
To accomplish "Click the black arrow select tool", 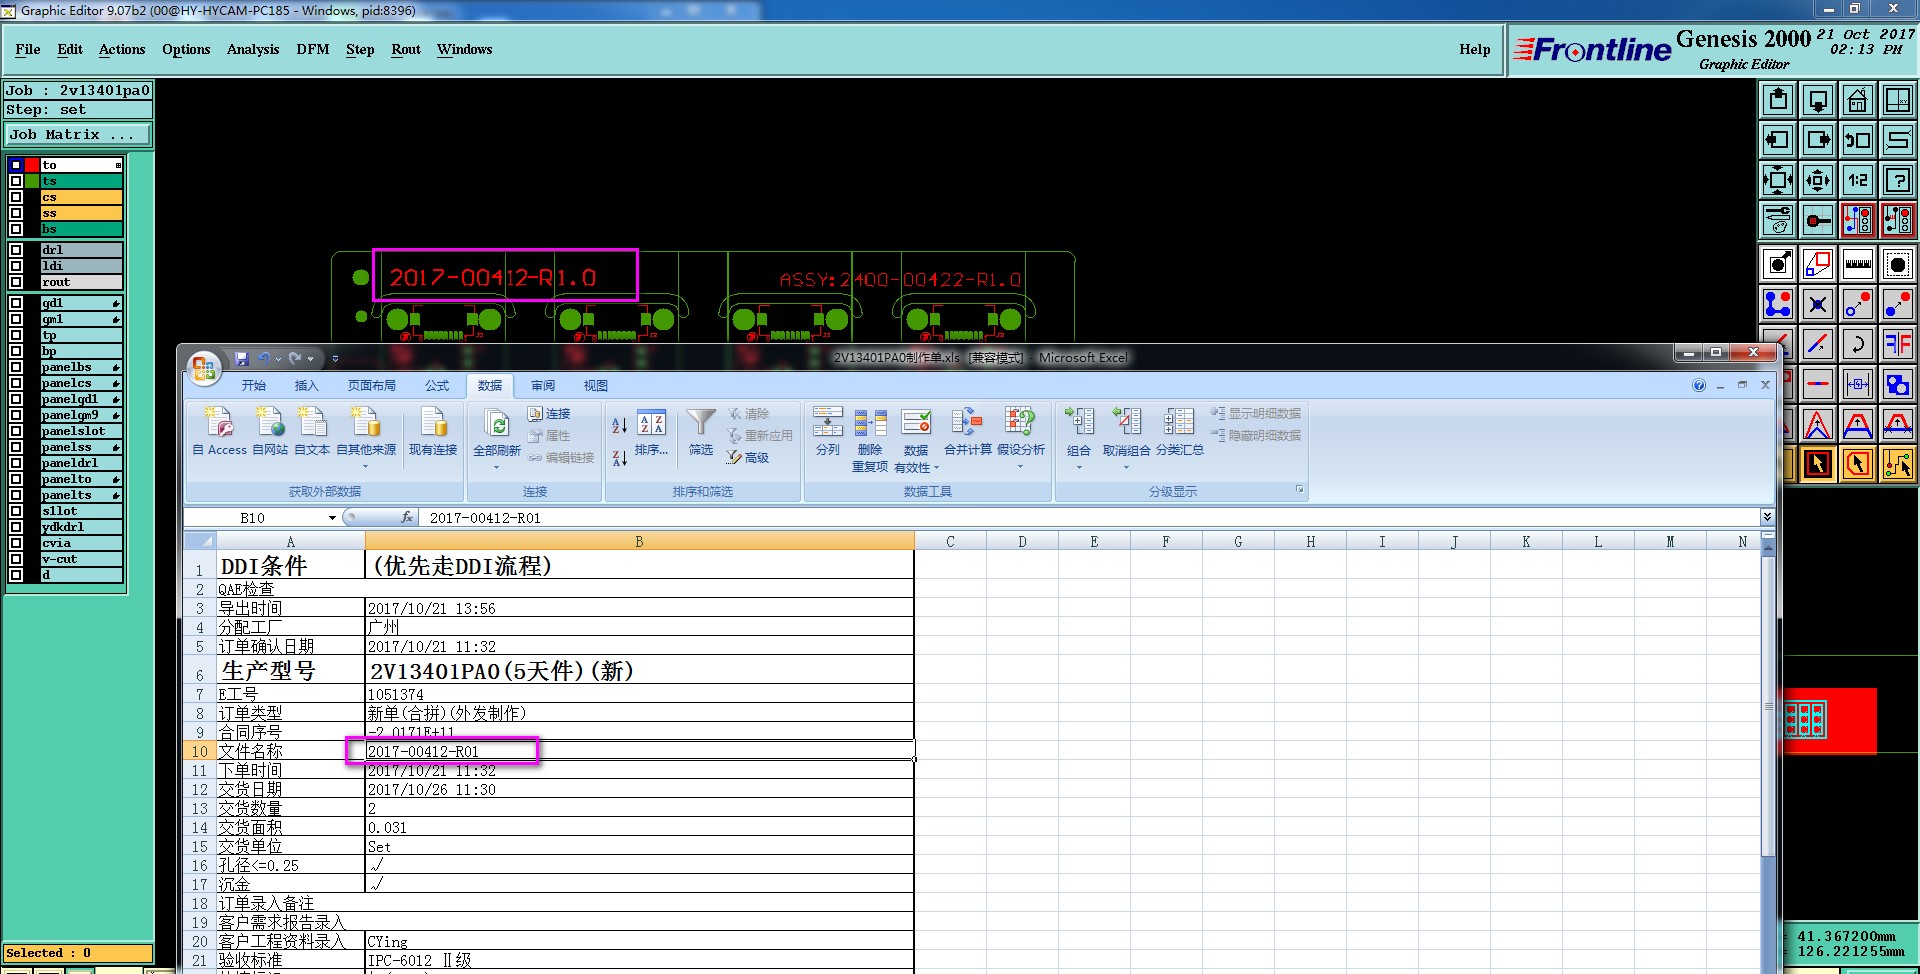I will click(x=1818, y=464).
